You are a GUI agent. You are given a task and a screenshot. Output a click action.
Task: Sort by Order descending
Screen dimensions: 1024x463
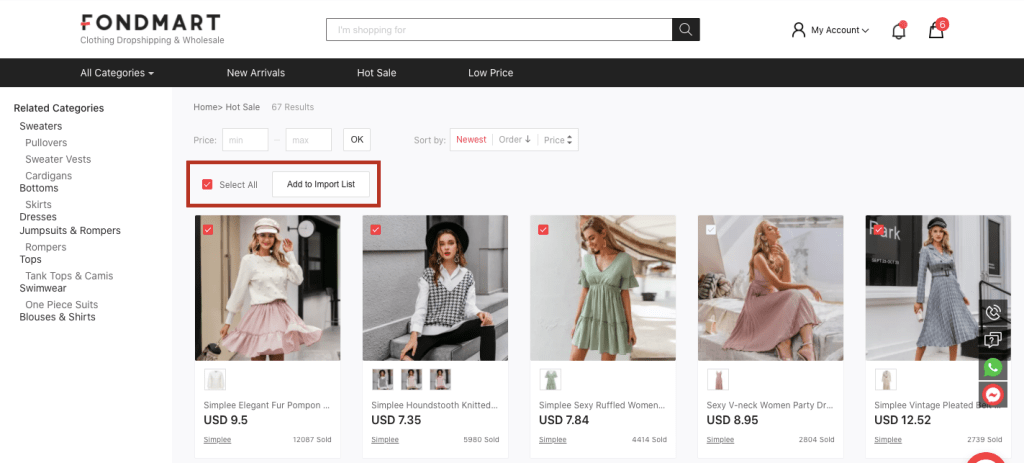[515, 140]
